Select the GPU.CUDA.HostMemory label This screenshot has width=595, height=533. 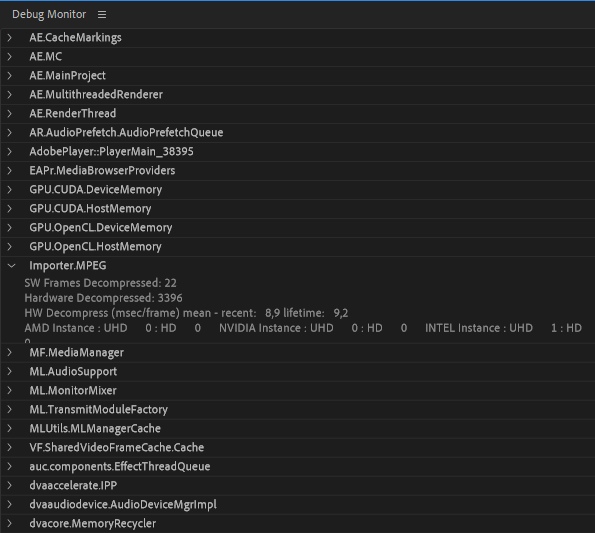pyautogui.click(x=90, y=208)
